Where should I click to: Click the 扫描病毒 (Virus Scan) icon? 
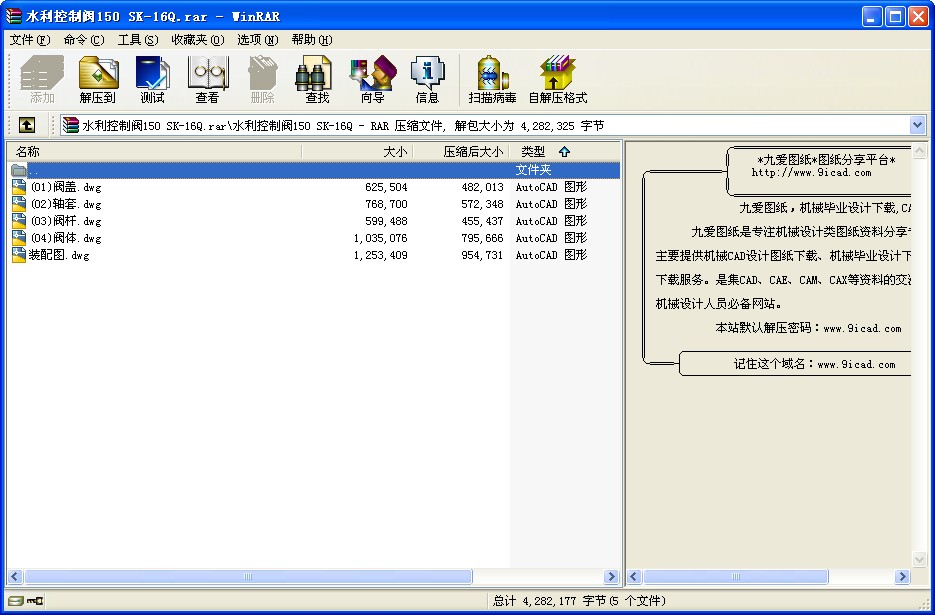point(492,80)
